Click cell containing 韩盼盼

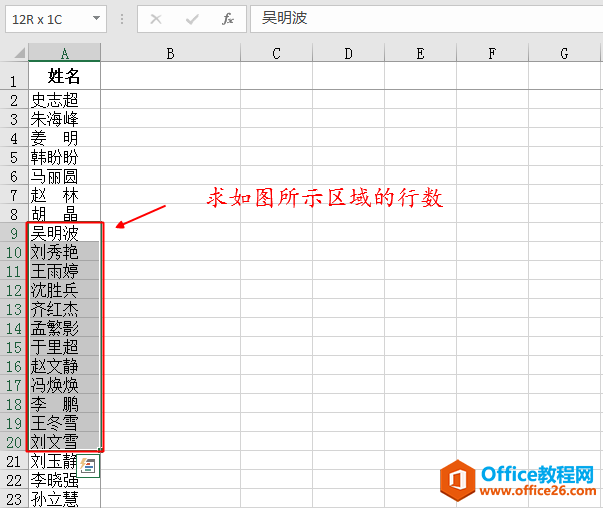click(65, 157)
